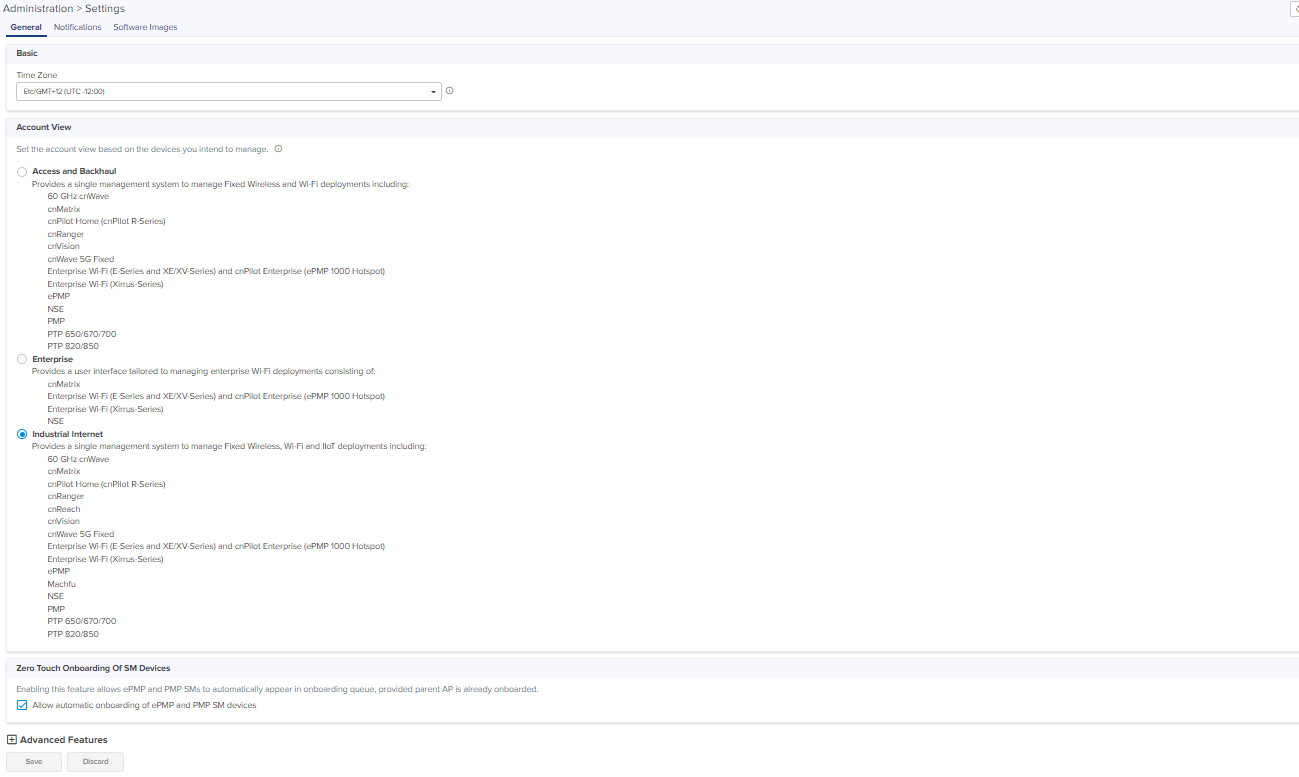The height and width of the screenshot is (777, 1299).
Task: Click NSE under the Enterprise option
Action: pos(55,421)
